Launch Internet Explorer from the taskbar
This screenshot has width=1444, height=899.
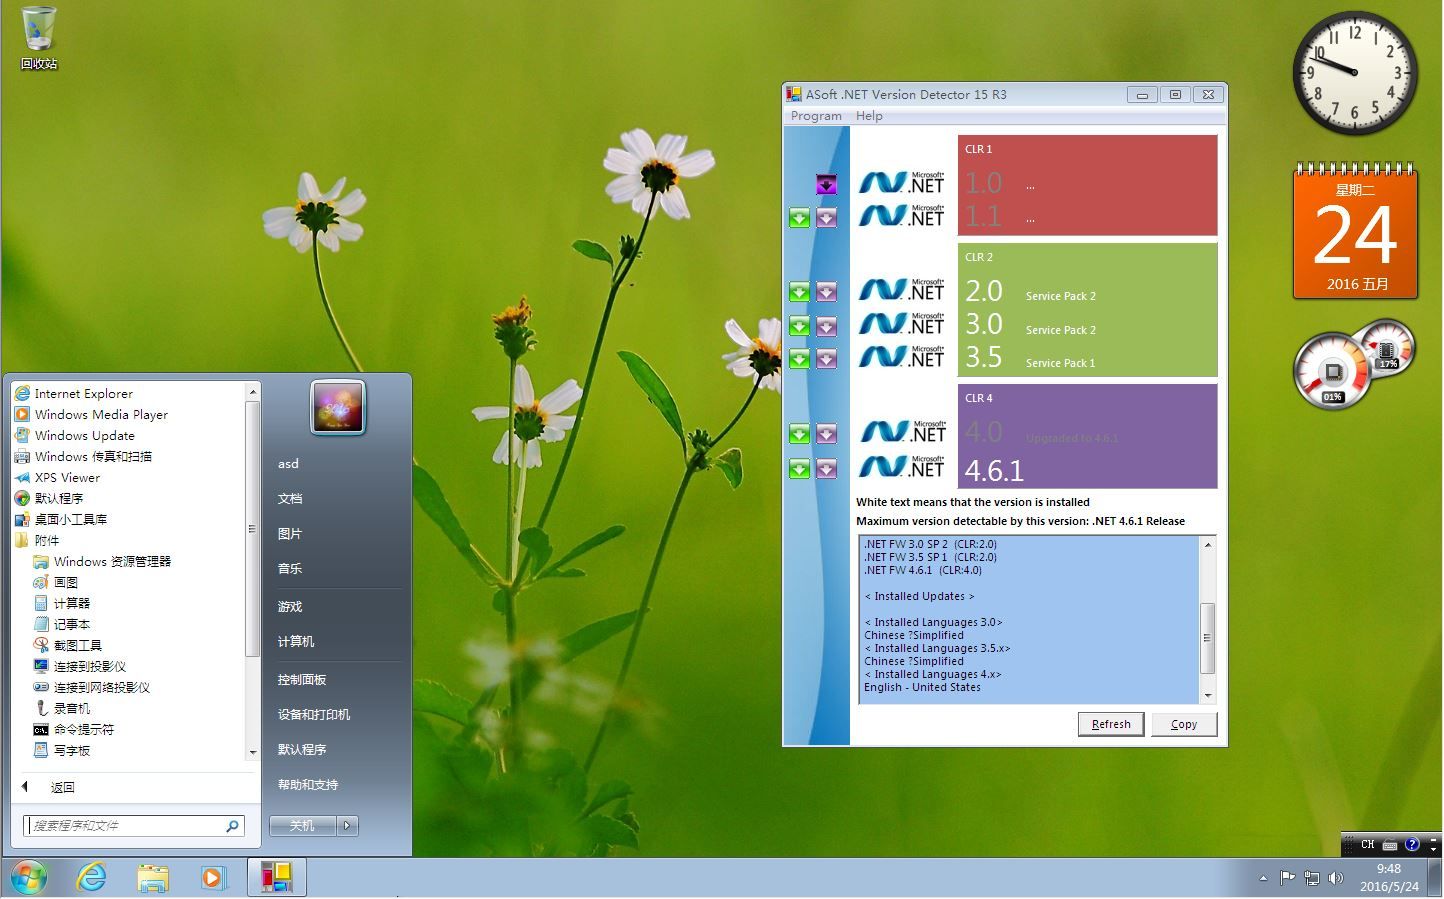(92, 877)
